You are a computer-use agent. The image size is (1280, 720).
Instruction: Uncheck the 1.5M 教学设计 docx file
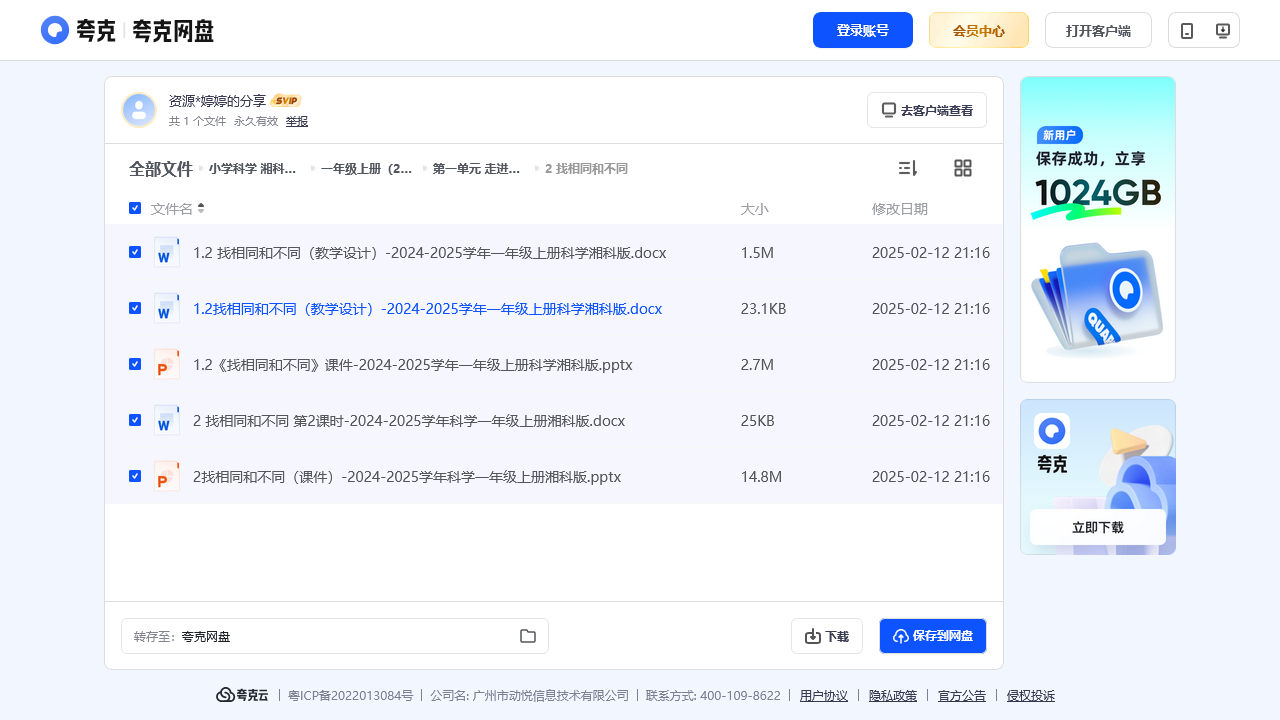[135, 252]
